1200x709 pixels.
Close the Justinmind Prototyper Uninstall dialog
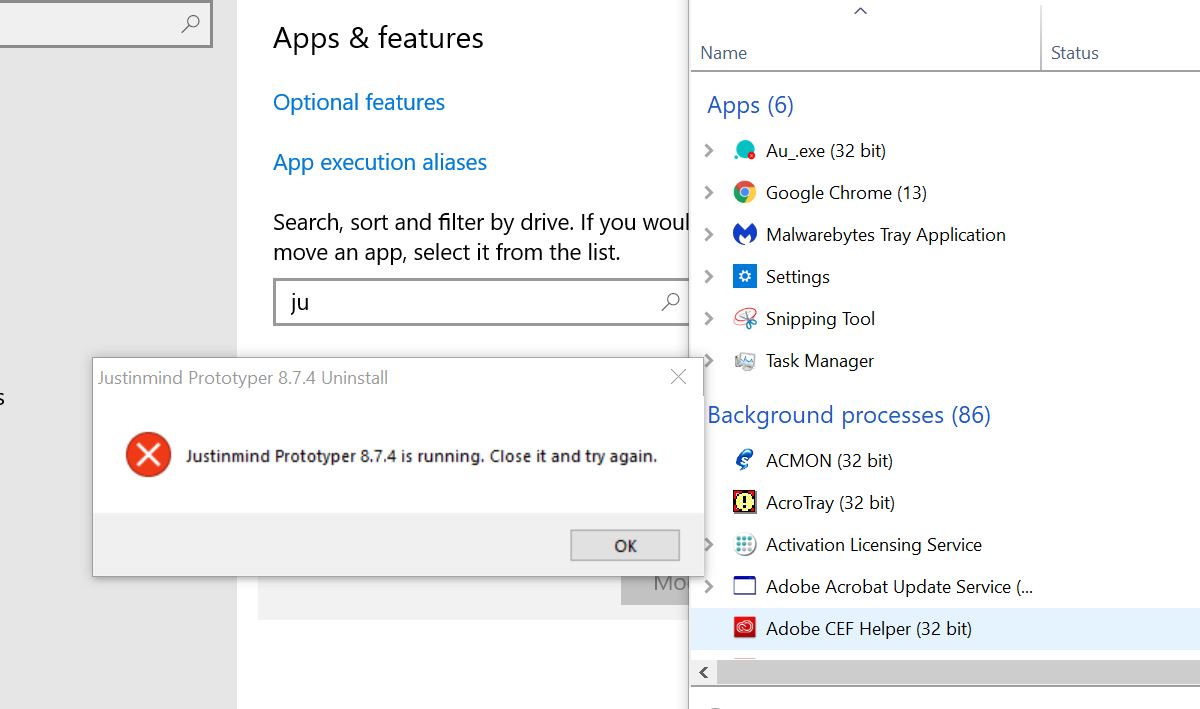[x=678, y=377]
